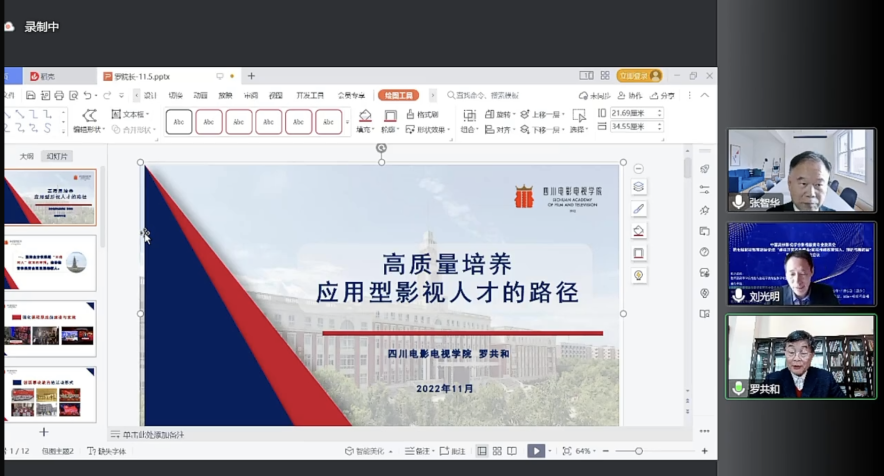Click the shape Fill paint bucket icon

(365, 116)
